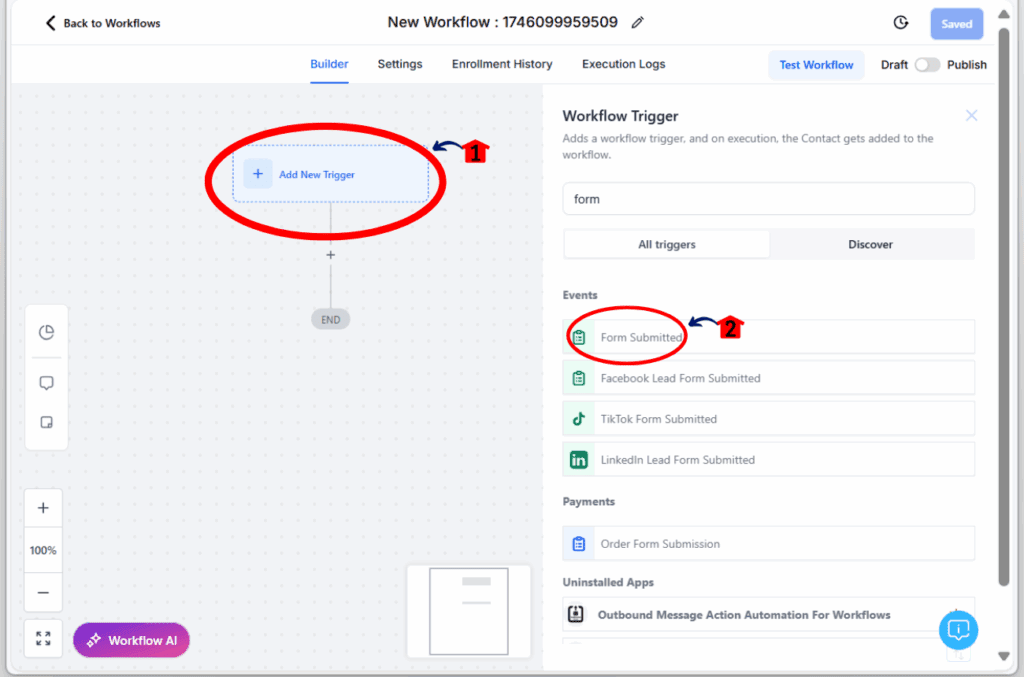Image resolution: width=1024 pixels, height=677 pixels.
Task: Click the 'Publish' label
Action: 967,65
